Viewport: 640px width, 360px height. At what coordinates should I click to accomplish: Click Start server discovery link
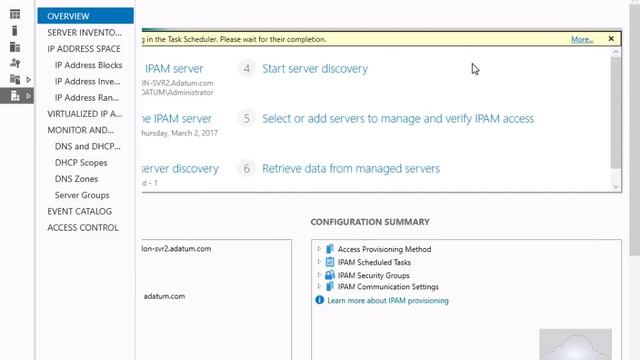tap(315, 69)
